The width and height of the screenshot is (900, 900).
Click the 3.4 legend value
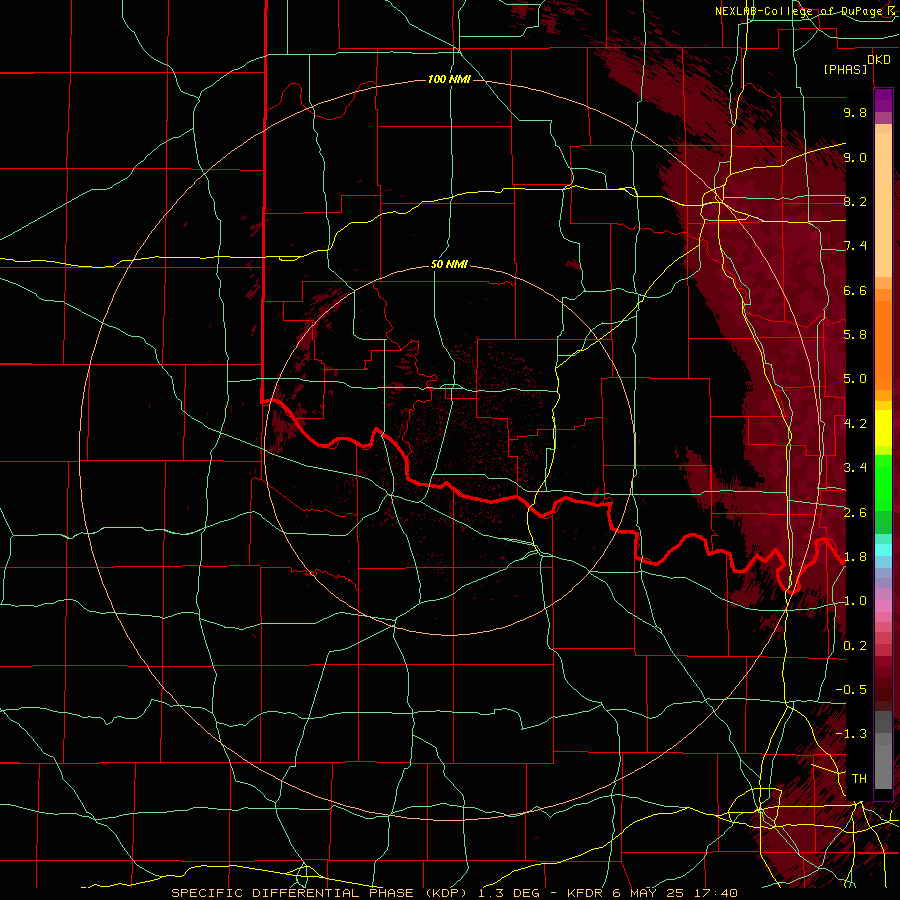pos(855,468)
